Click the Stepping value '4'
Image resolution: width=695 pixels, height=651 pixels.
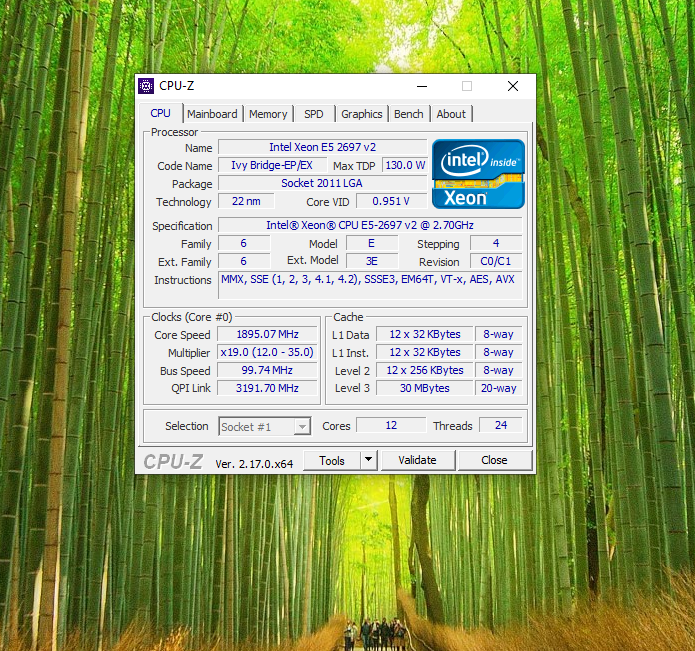pos(496,243)
